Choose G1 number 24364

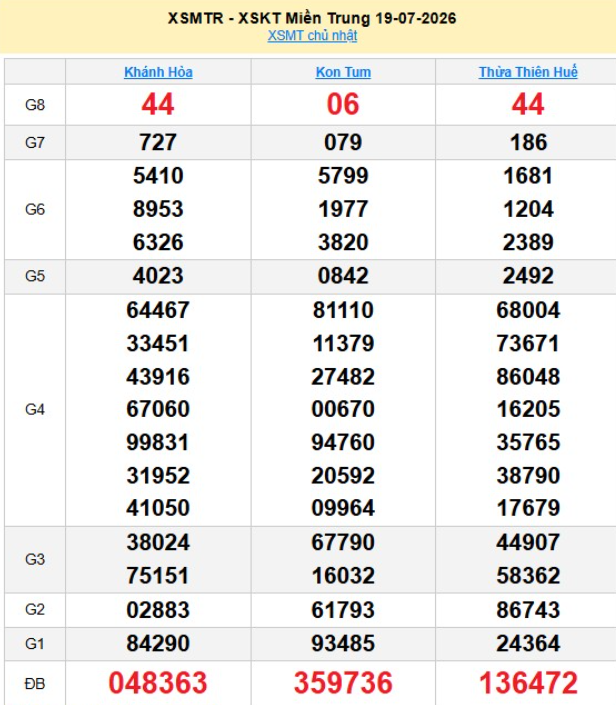tap(528, 643)
